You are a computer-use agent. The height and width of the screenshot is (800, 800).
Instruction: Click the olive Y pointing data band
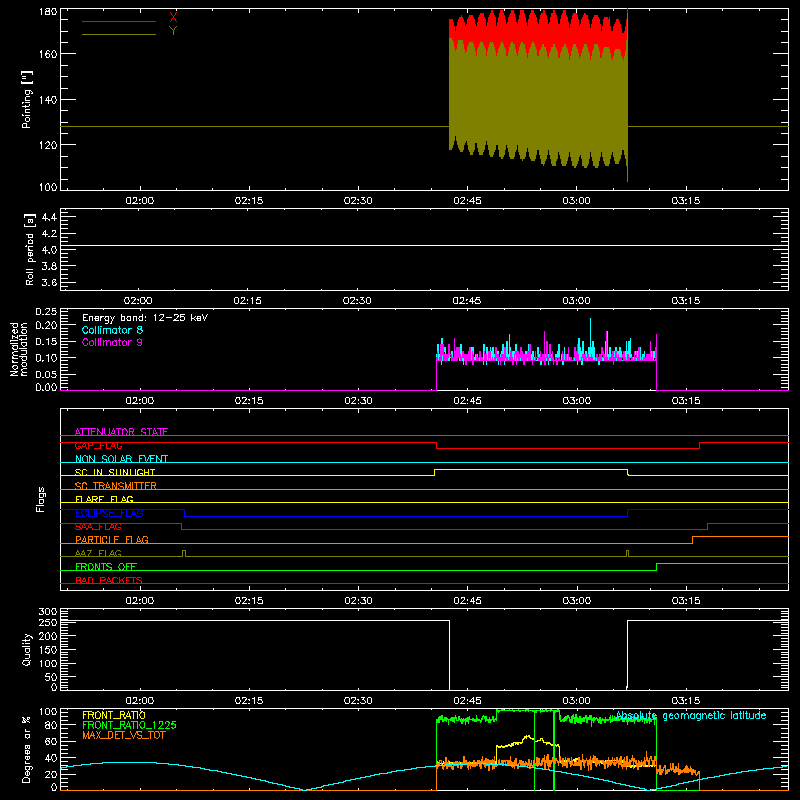538,102
